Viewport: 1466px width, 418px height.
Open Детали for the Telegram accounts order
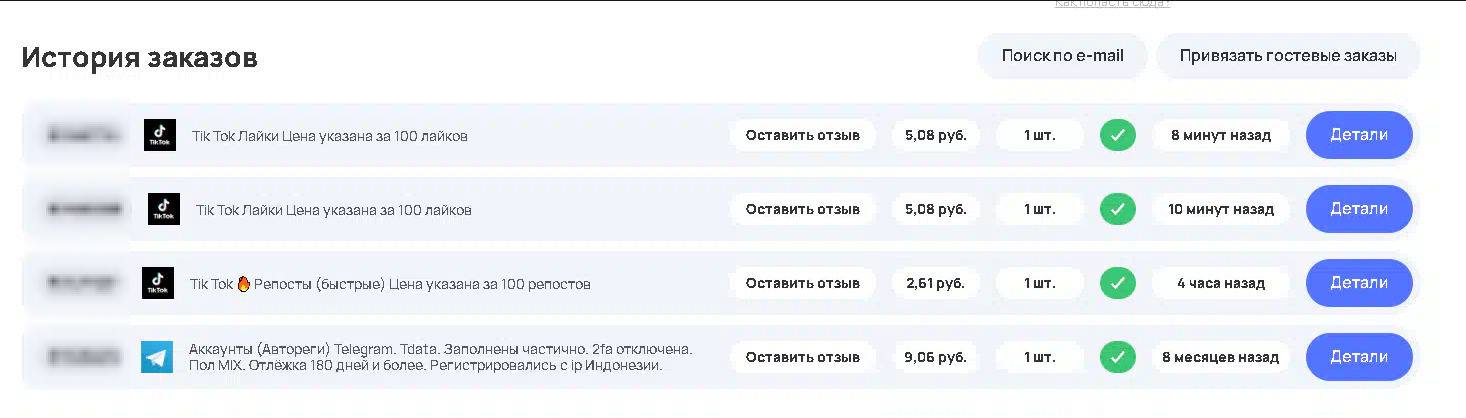pyautogui.click(x=1359, y=357)
